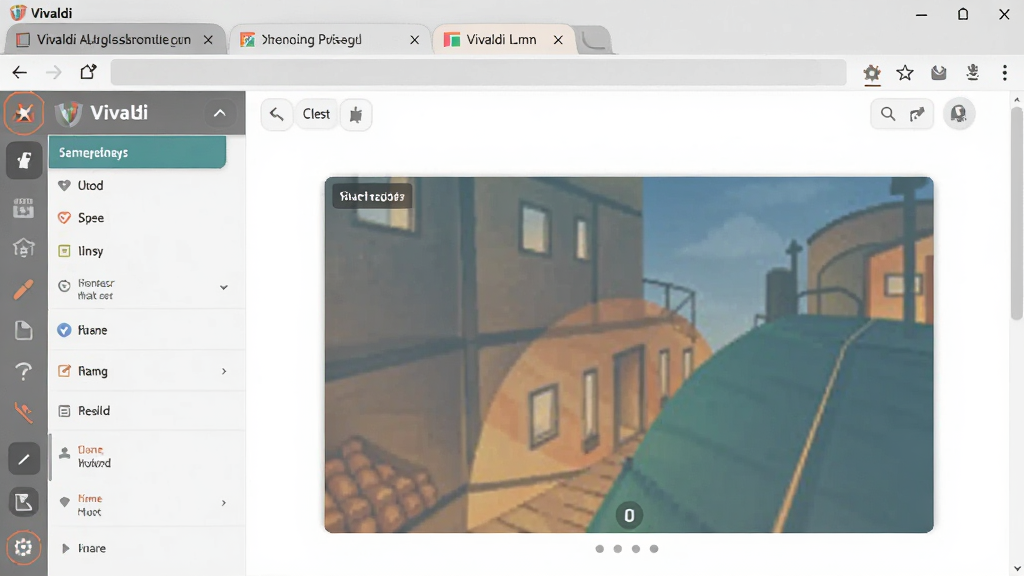Click the gear icon right of the address bar
The image size is (1024, 576).
pos(872,73)
